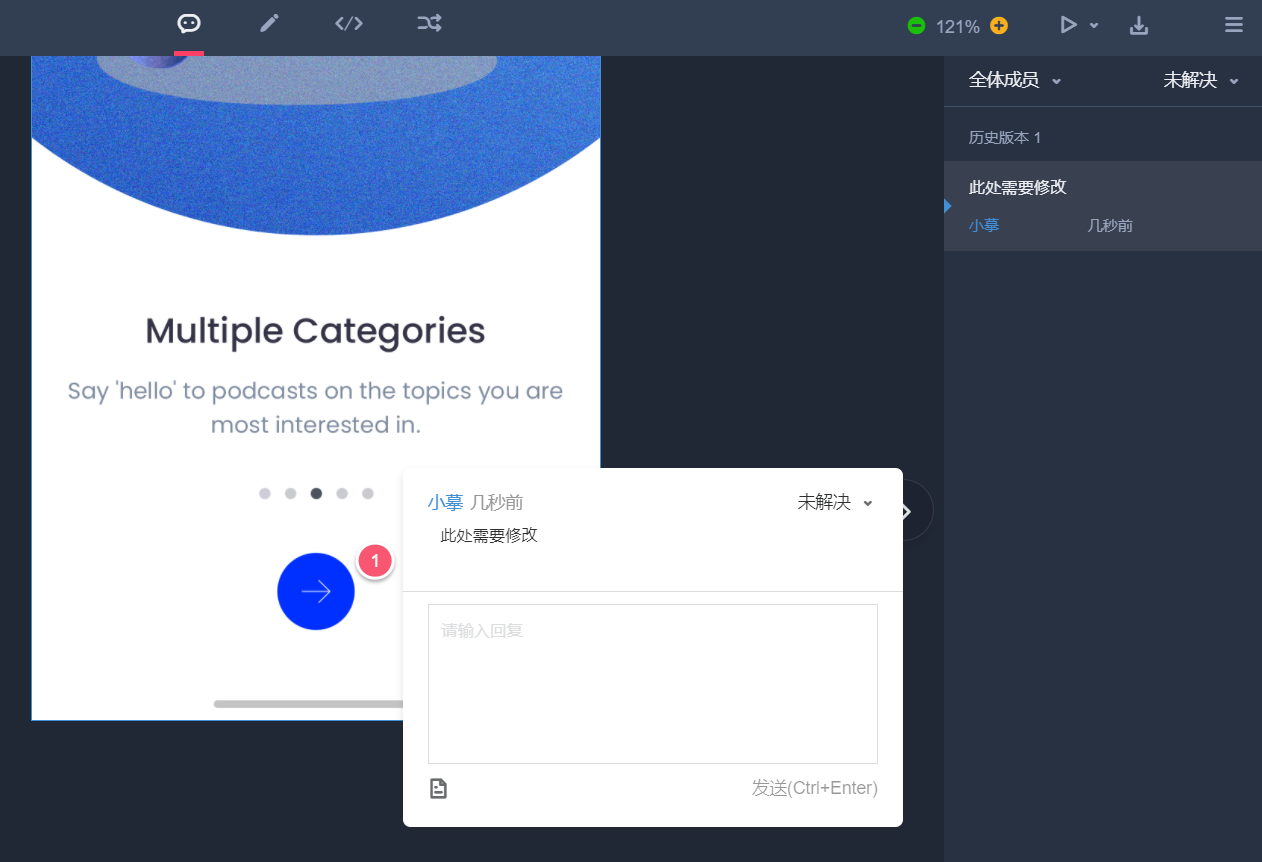This screenshot has height=862, width=1262.
Task: Open the hamburger menu icon
Action: click(1234, 25)
